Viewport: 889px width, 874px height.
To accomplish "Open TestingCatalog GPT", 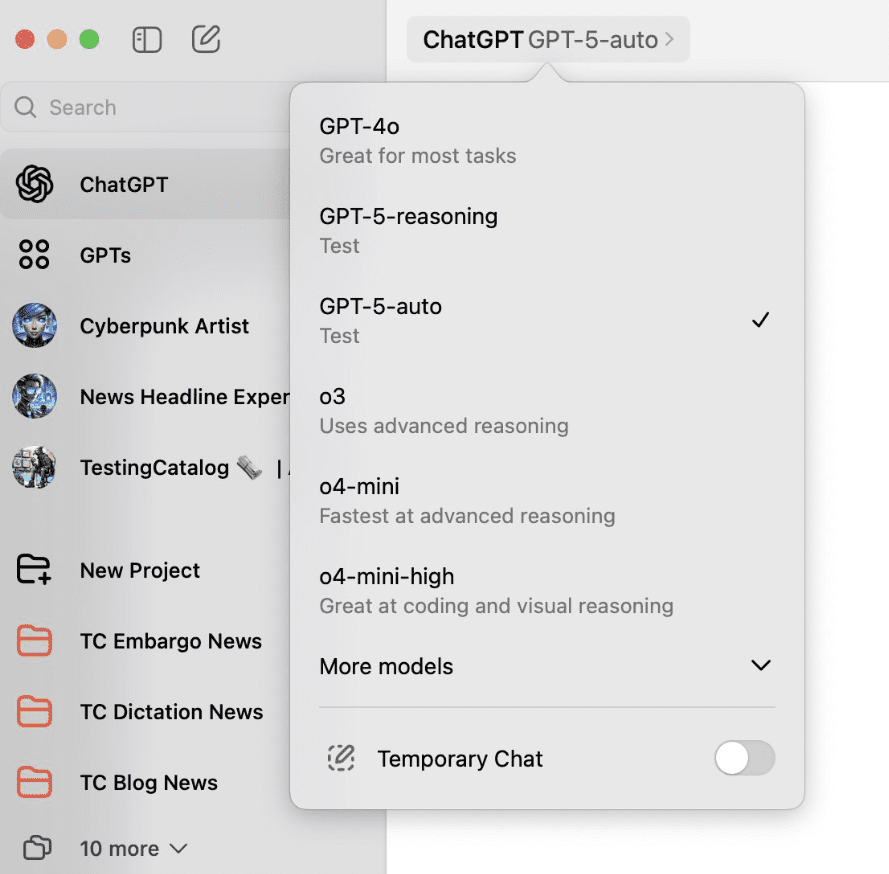I will [x=146, y=468].
